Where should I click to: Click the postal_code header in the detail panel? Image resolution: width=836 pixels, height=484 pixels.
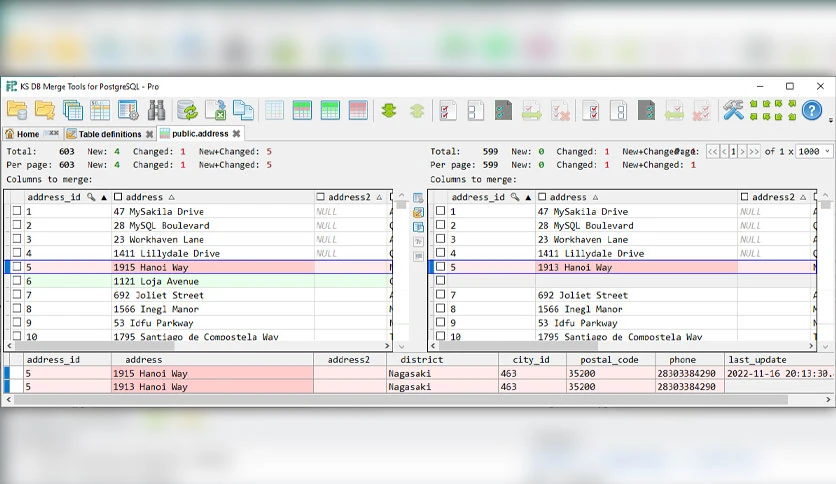click(609, 359)
